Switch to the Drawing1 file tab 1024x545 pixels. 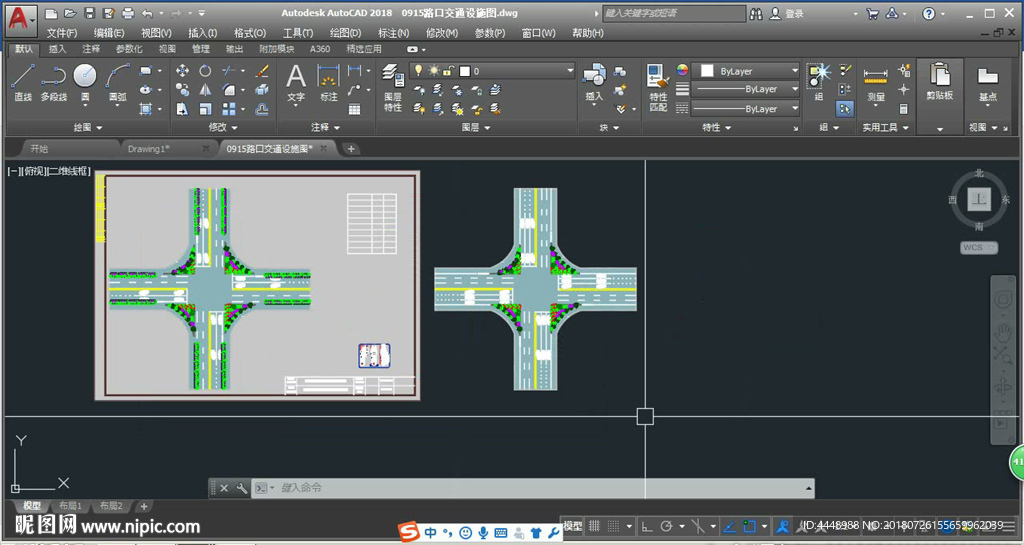[148, 149]
